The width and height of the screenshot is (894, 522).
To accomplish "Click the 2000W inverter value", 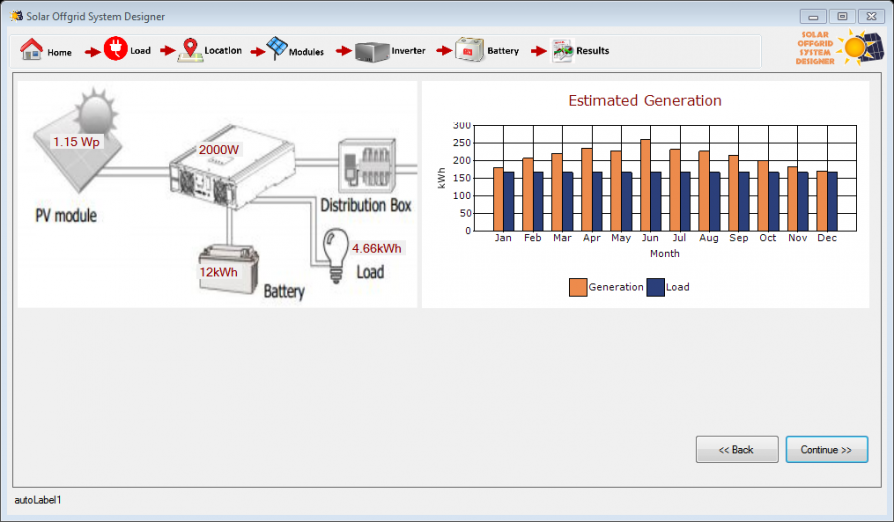I will coord(218,150).
